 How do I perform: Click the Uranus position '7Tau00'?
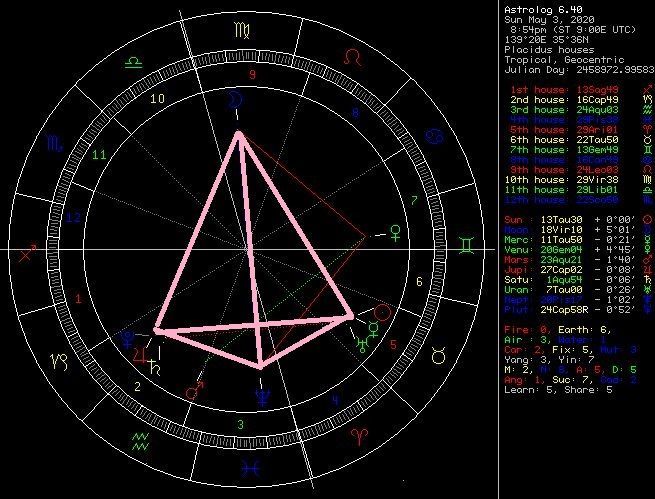[x=564, y=290]
